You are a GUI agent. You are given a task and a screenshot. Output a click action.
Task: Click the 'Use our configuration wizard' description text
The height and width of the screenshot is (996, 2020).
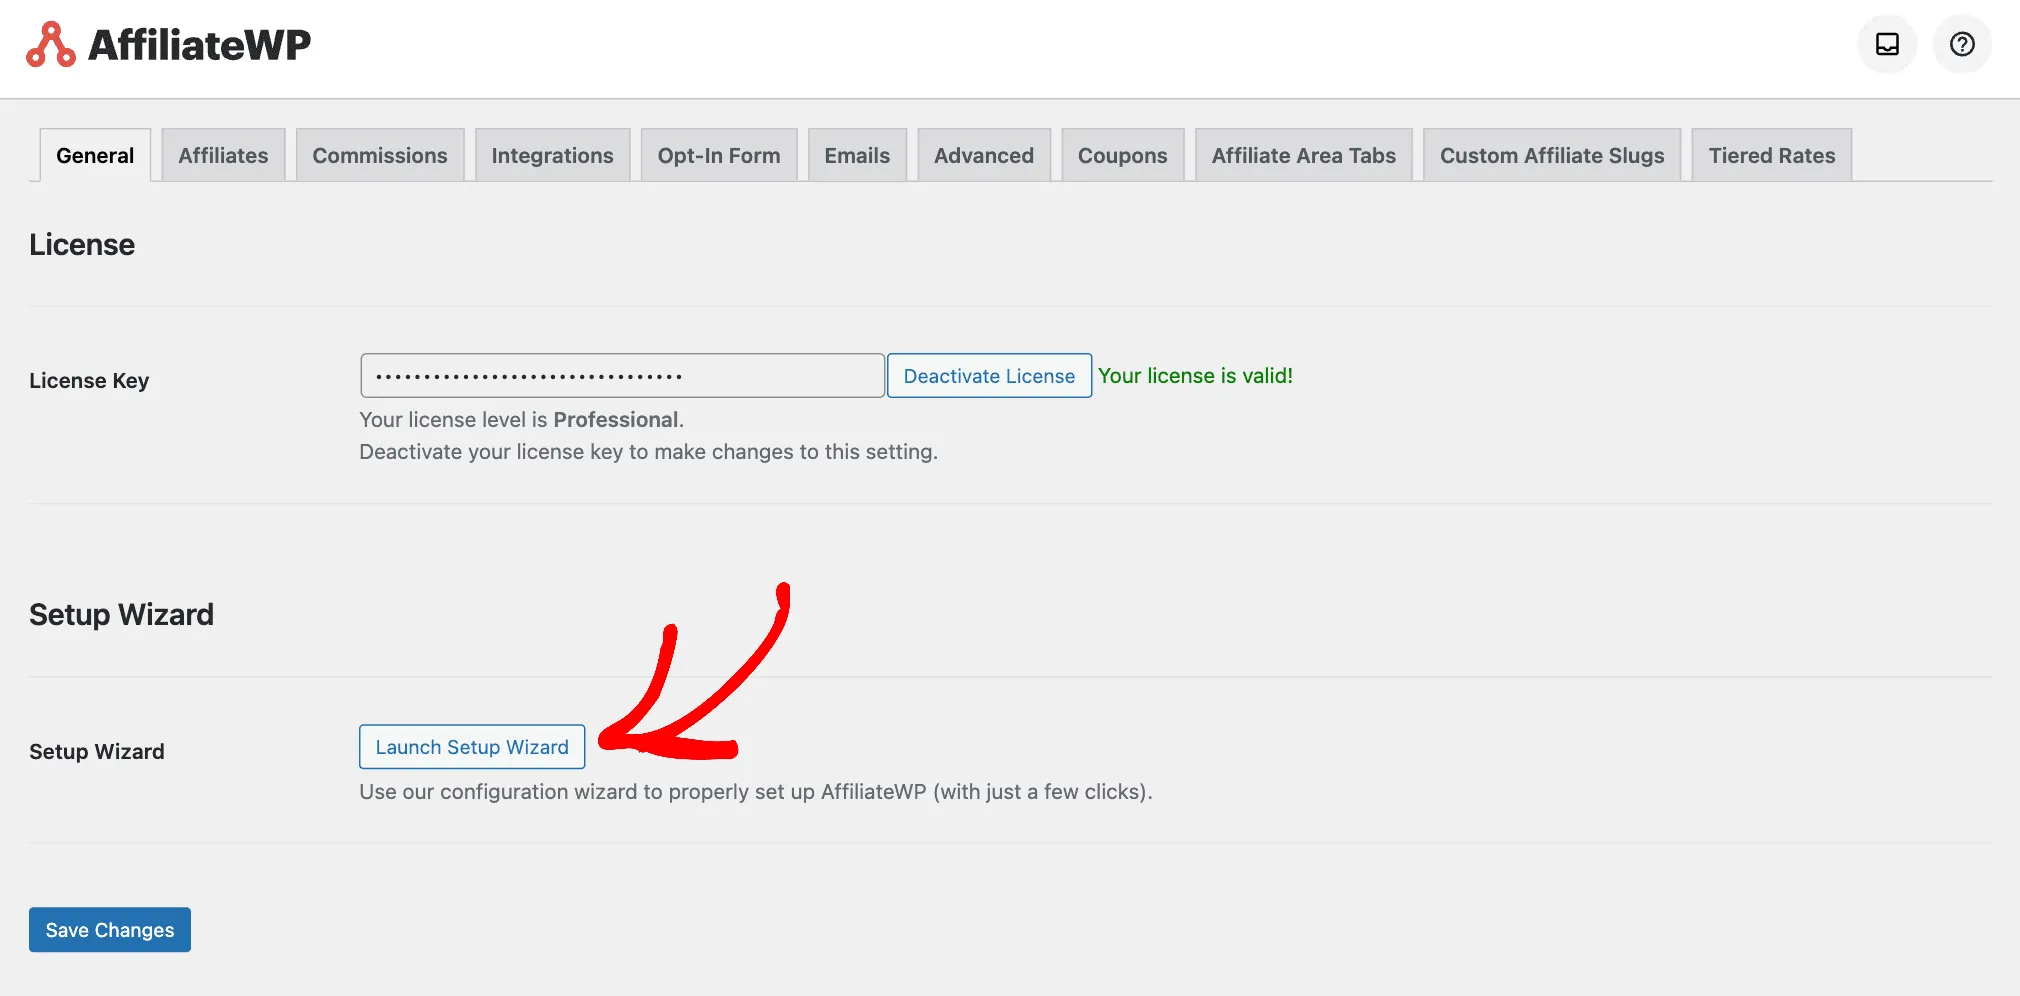click(x=756, y=792)
